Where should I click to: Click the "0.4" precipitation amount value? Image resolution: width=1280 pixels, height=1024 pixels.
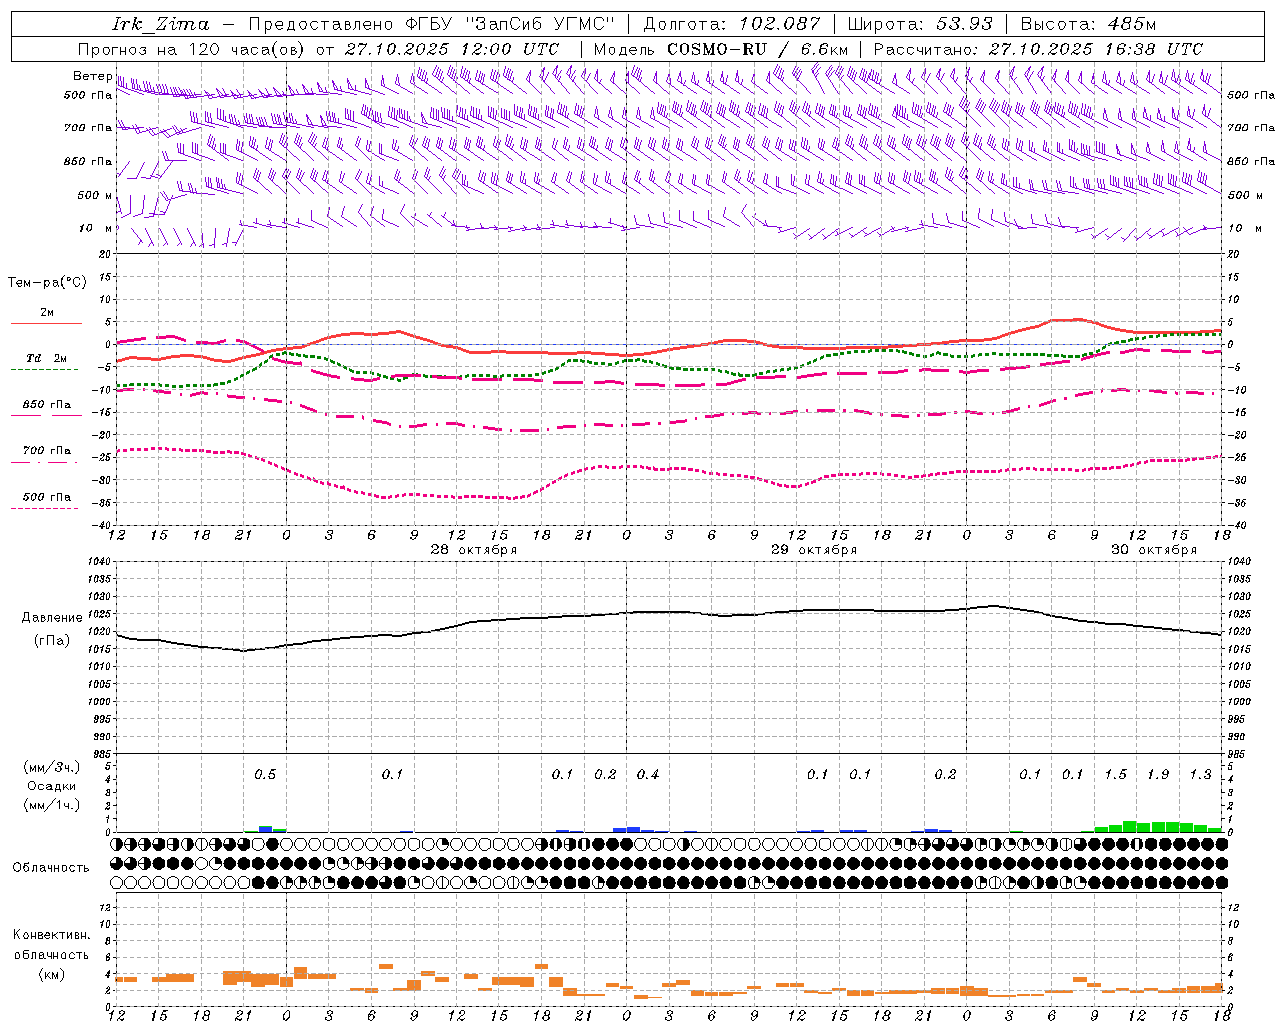[648, 774]
